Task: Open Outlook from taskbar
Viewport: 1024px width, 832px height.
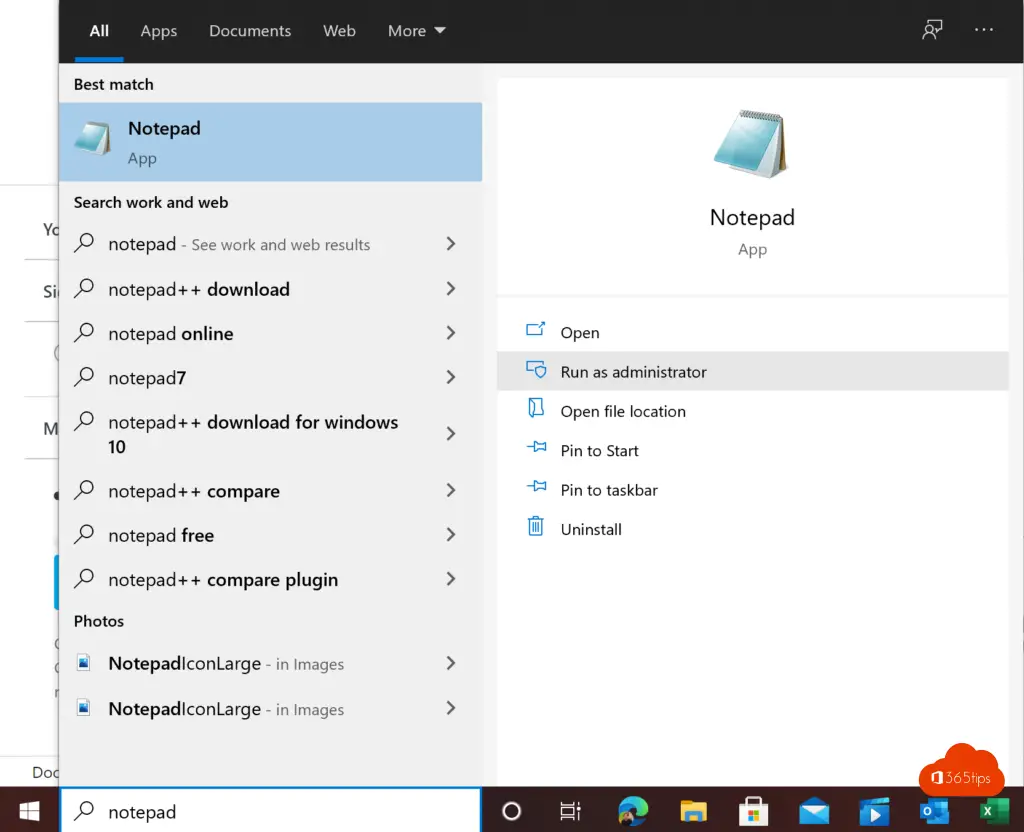Action: click(934, 812)
